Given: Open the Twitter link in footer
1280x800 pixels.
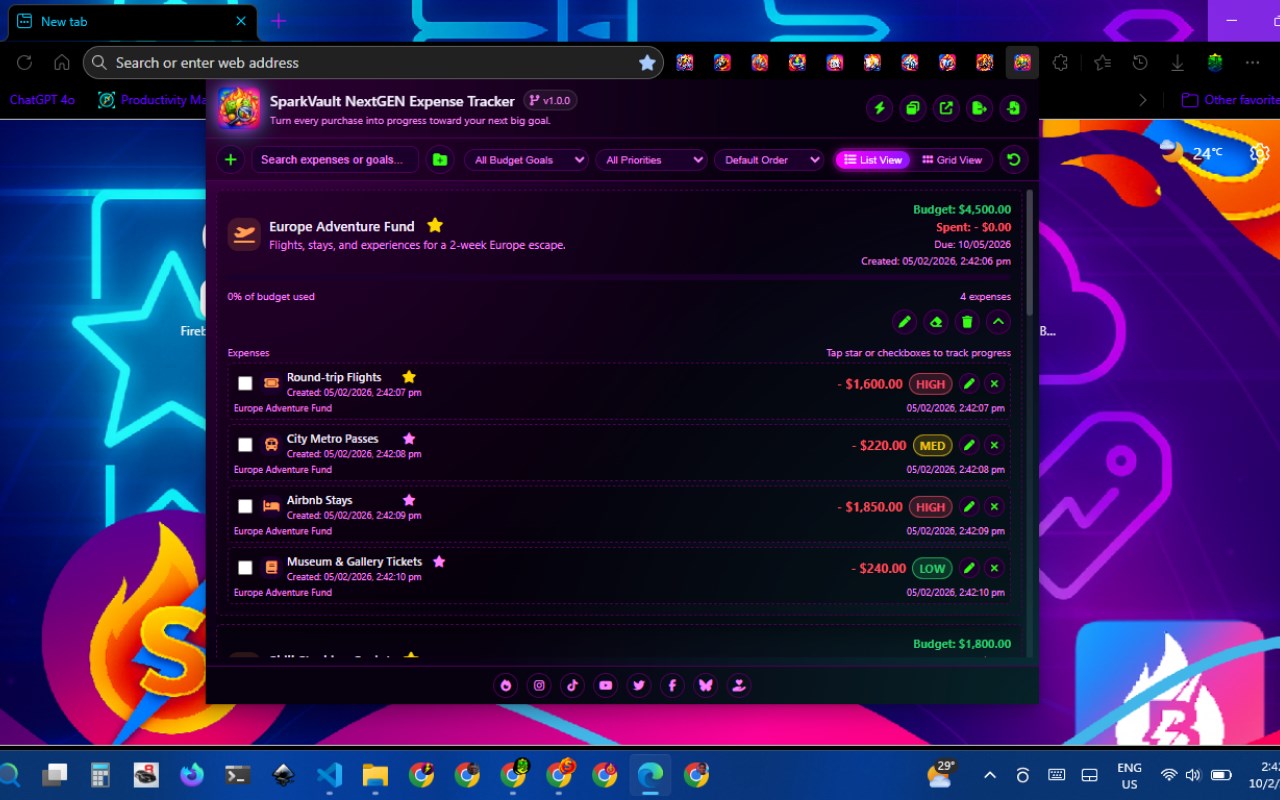Looking at the screenshot, I should coord(639,685).
